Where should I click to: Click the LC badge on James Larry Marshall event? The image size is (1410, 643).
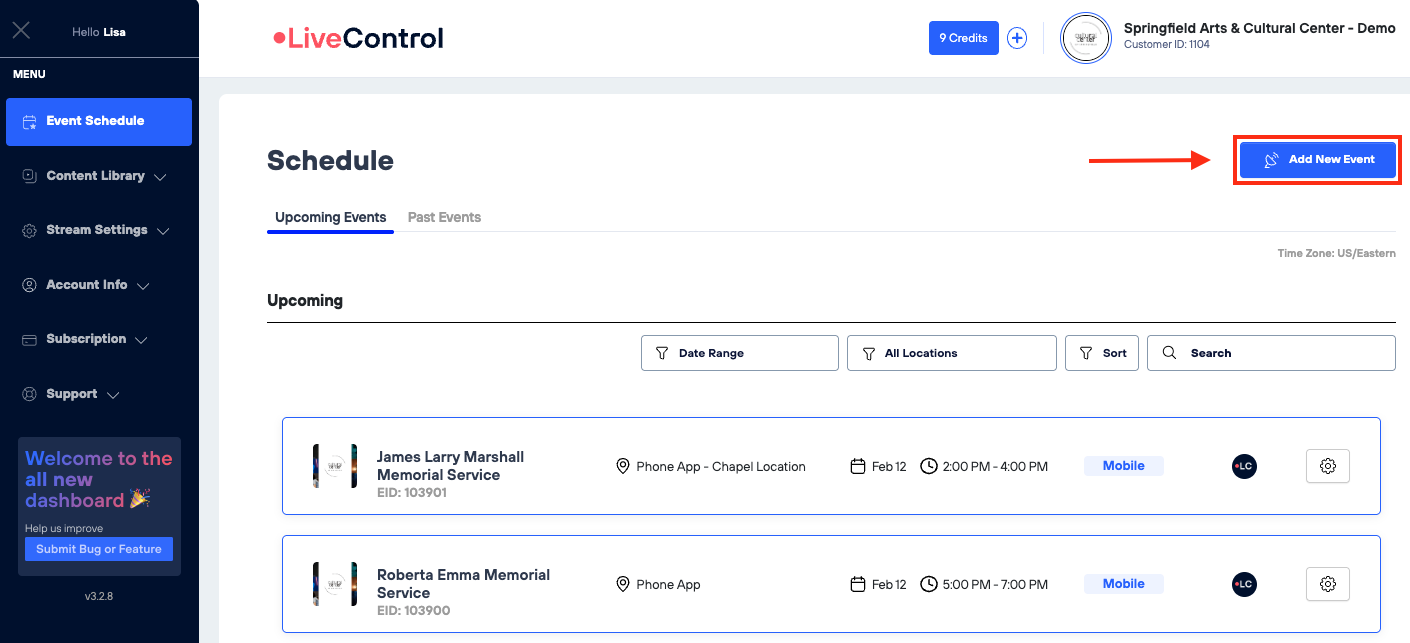click(x=1244, y=466)
